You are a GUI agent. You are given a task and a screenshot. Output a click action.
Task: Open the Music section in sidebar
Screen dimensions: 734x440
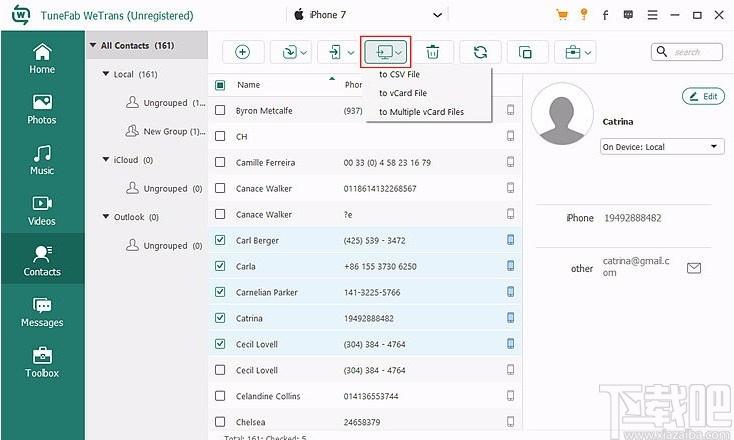pos(42,160)
